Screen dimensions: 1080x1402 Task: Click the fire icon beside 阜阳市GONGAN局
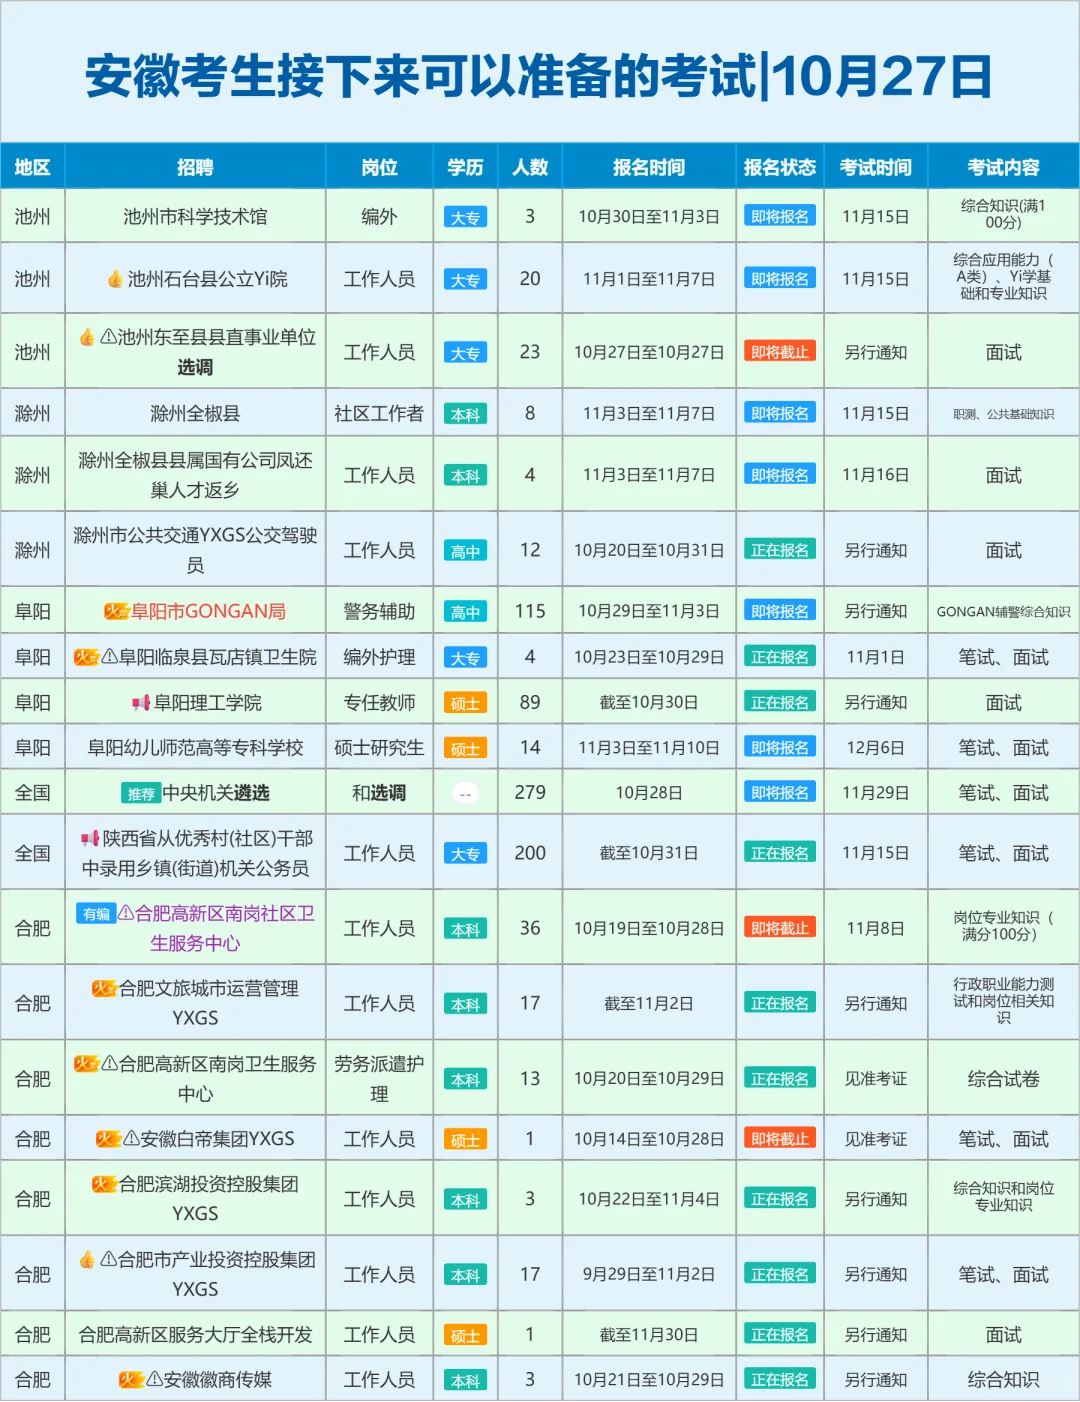(x=117, y=611)
